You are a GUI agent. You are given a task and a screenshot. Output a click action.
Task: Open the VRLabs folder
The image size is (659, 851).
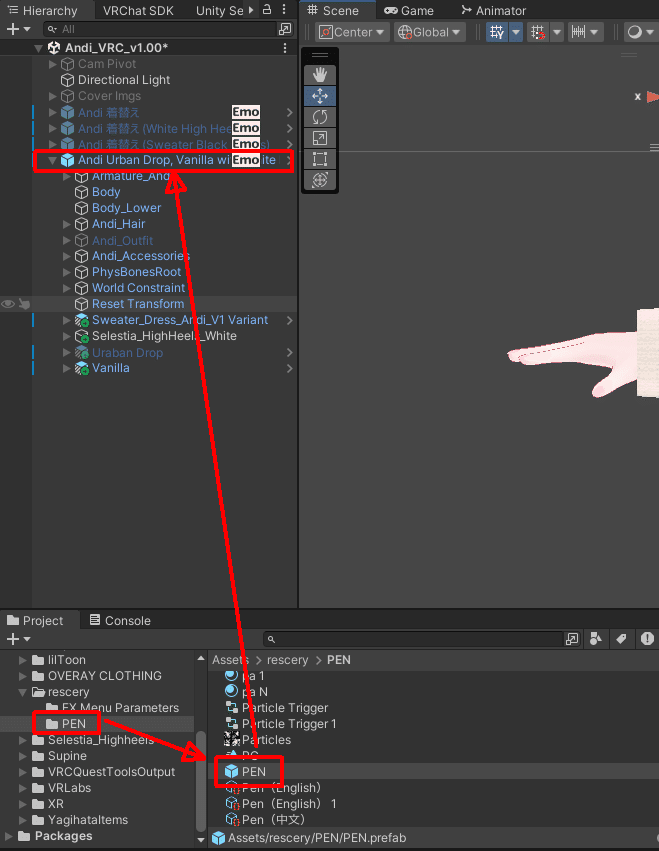pyautogui.click(x=69, y=788)
